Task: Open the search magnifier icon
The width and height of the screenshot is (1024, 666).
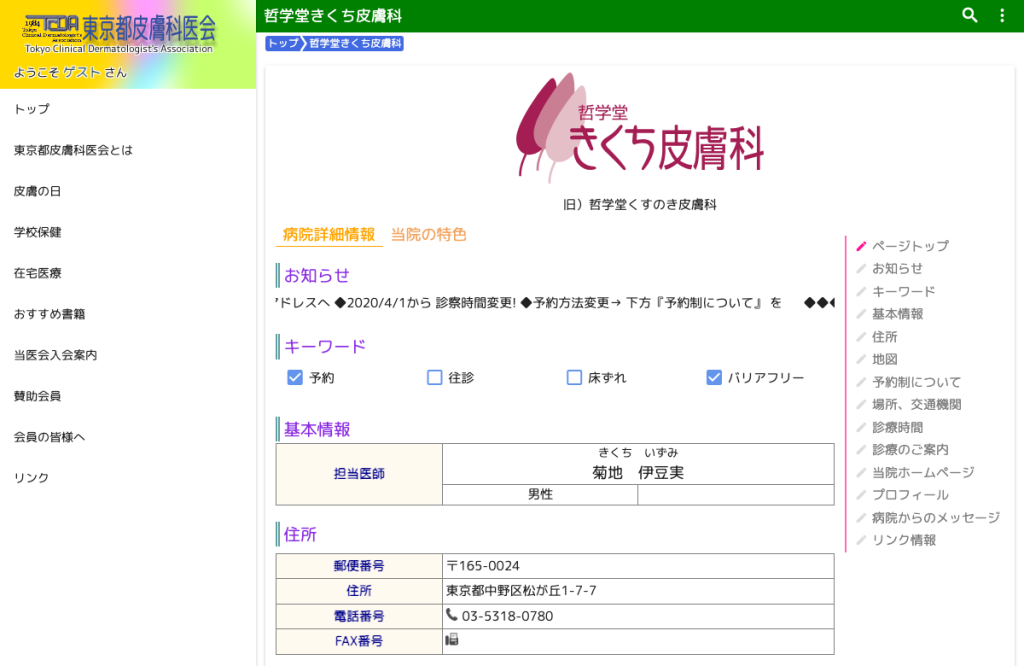Action: (x=970, y=15)
